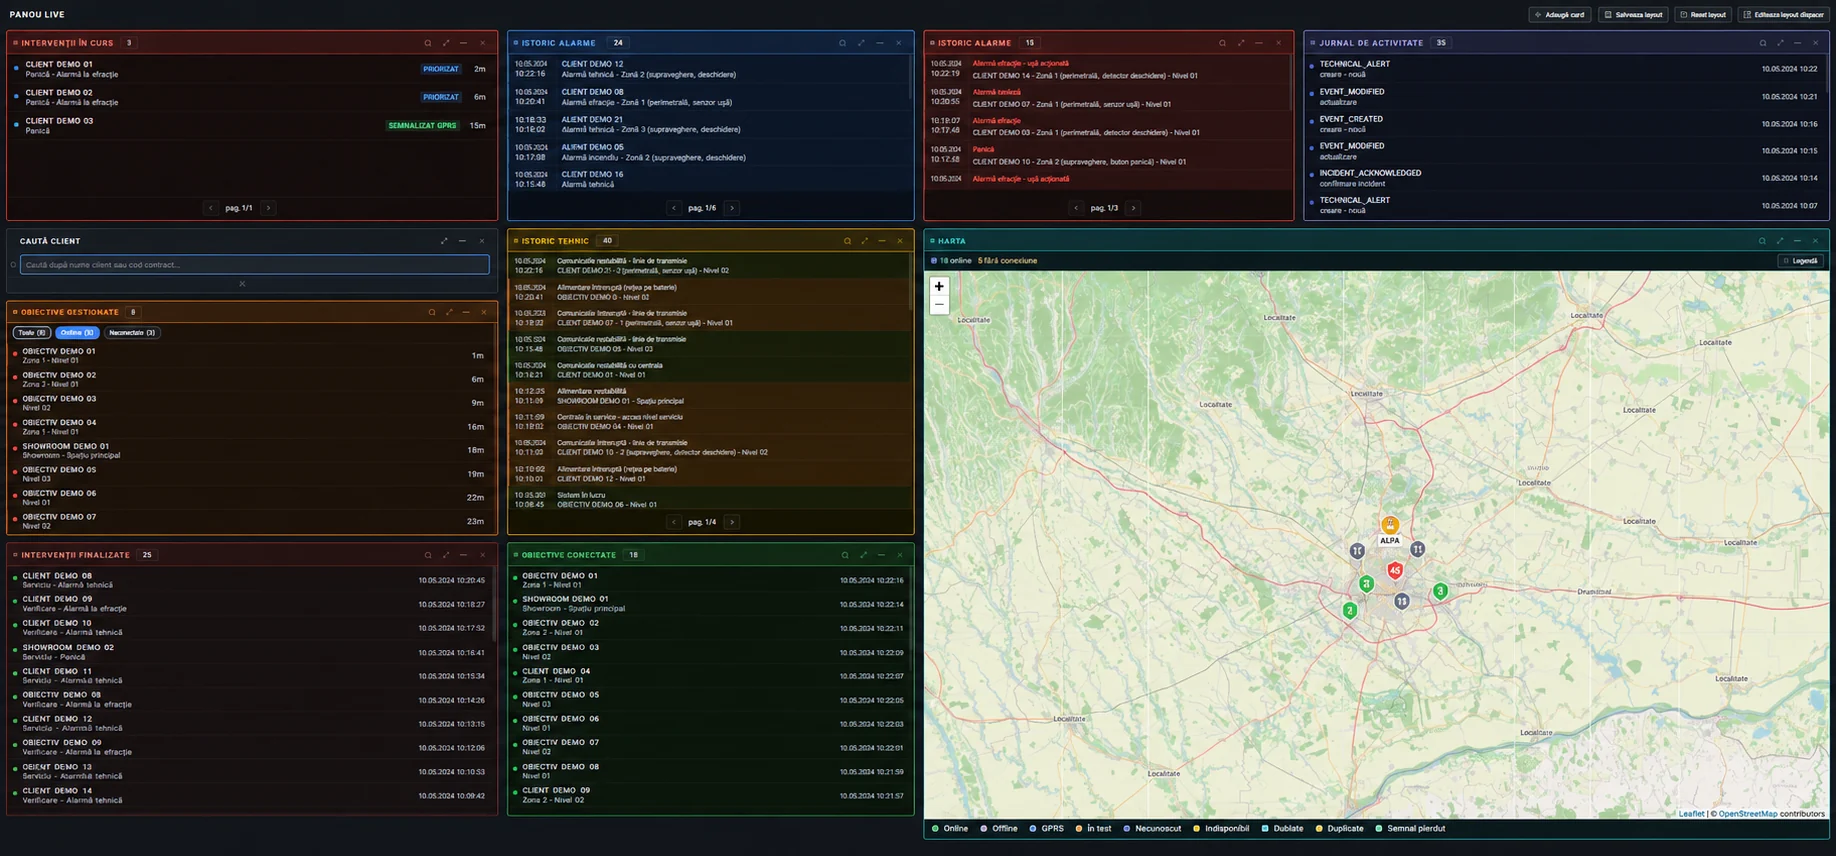The height and width of the screenshot is (856, 1836).
Task: Focus the Caută client search field
Action: pos(255,265)
